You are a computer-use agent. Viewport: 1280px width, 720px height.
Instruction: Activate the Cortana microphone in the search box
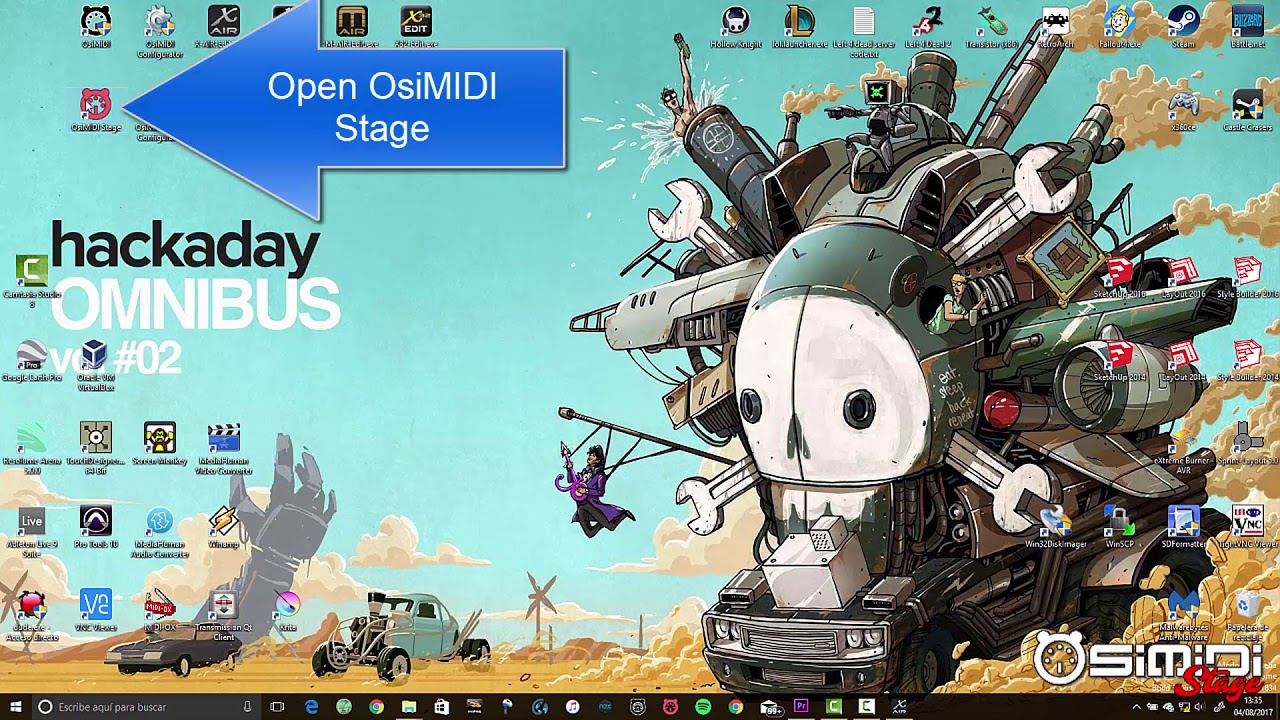click(247, 707)
